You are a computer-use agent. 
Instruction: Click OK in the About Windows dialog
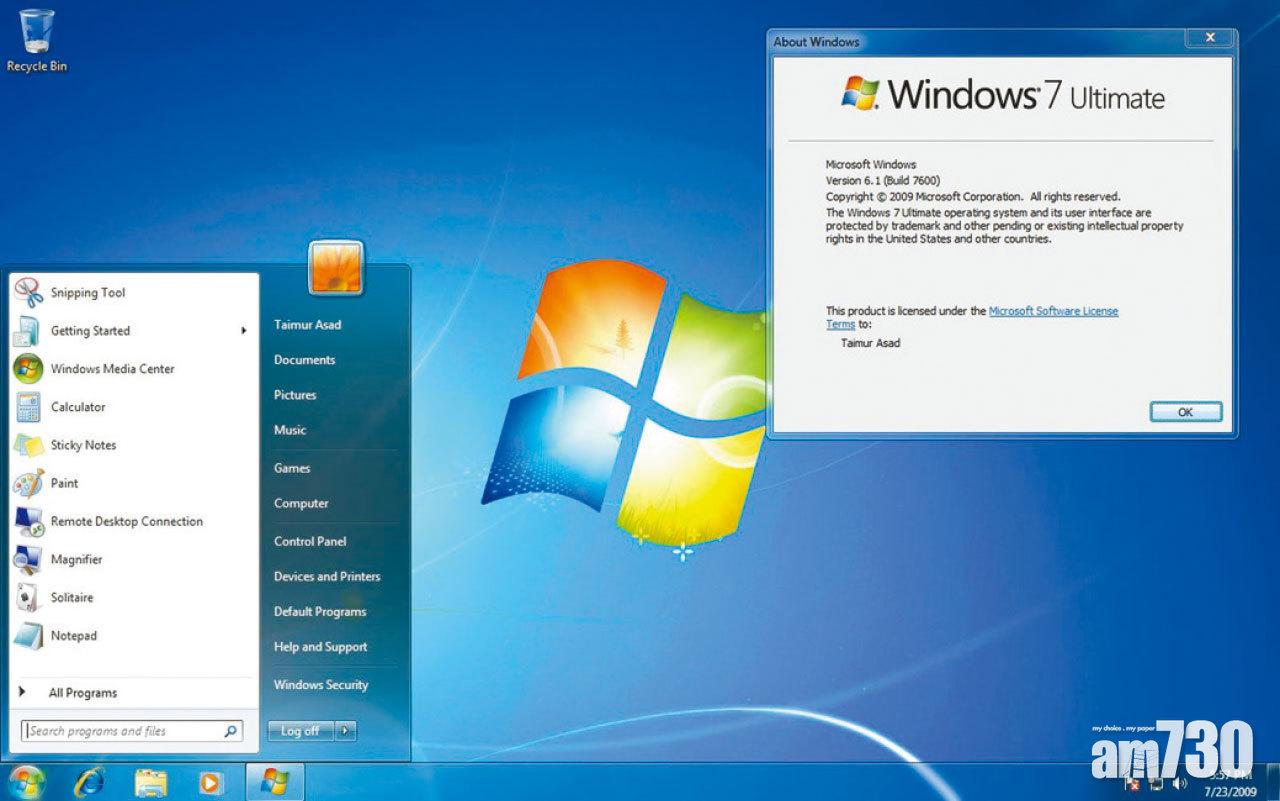click(1185, 411)
